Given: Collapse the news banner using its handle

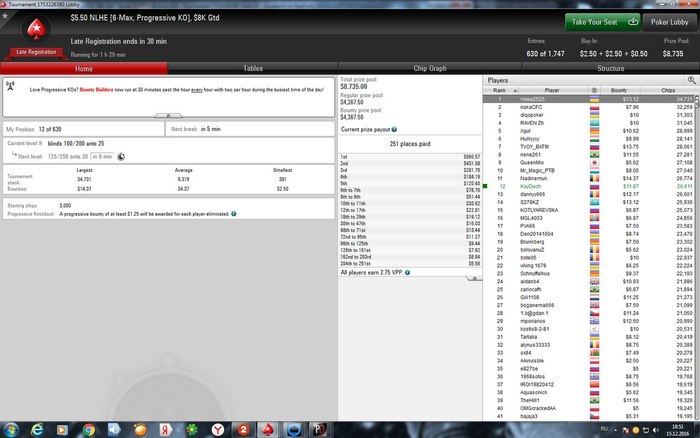Looking at the screenshot, I should (168, 115).
